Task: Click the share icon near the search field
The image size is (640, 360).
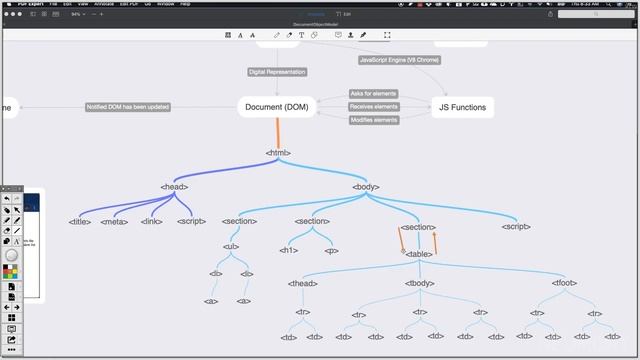Action: tap(550, 14)
